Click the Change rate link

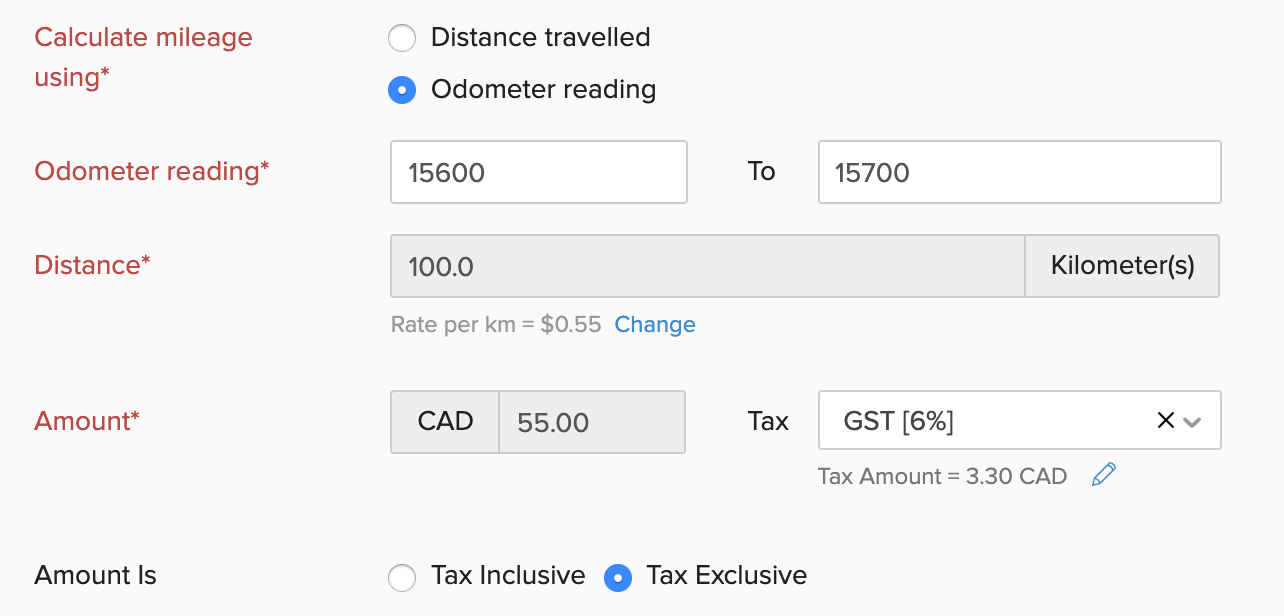coord(655,325)
